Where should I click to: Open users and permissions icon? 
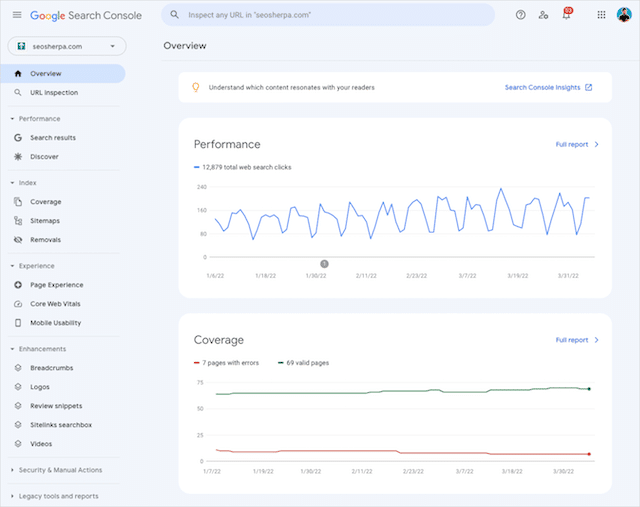(543, 15)
